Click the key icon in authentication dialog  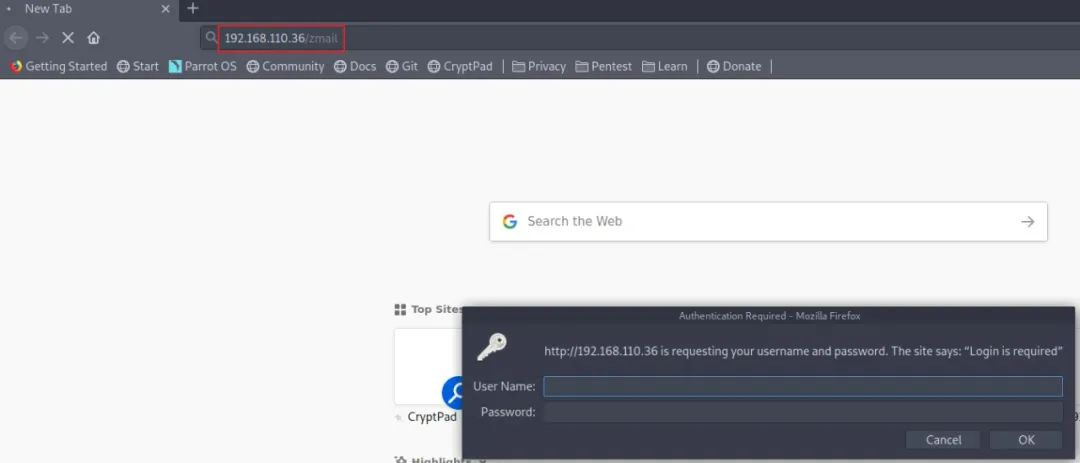click(492, 347)
